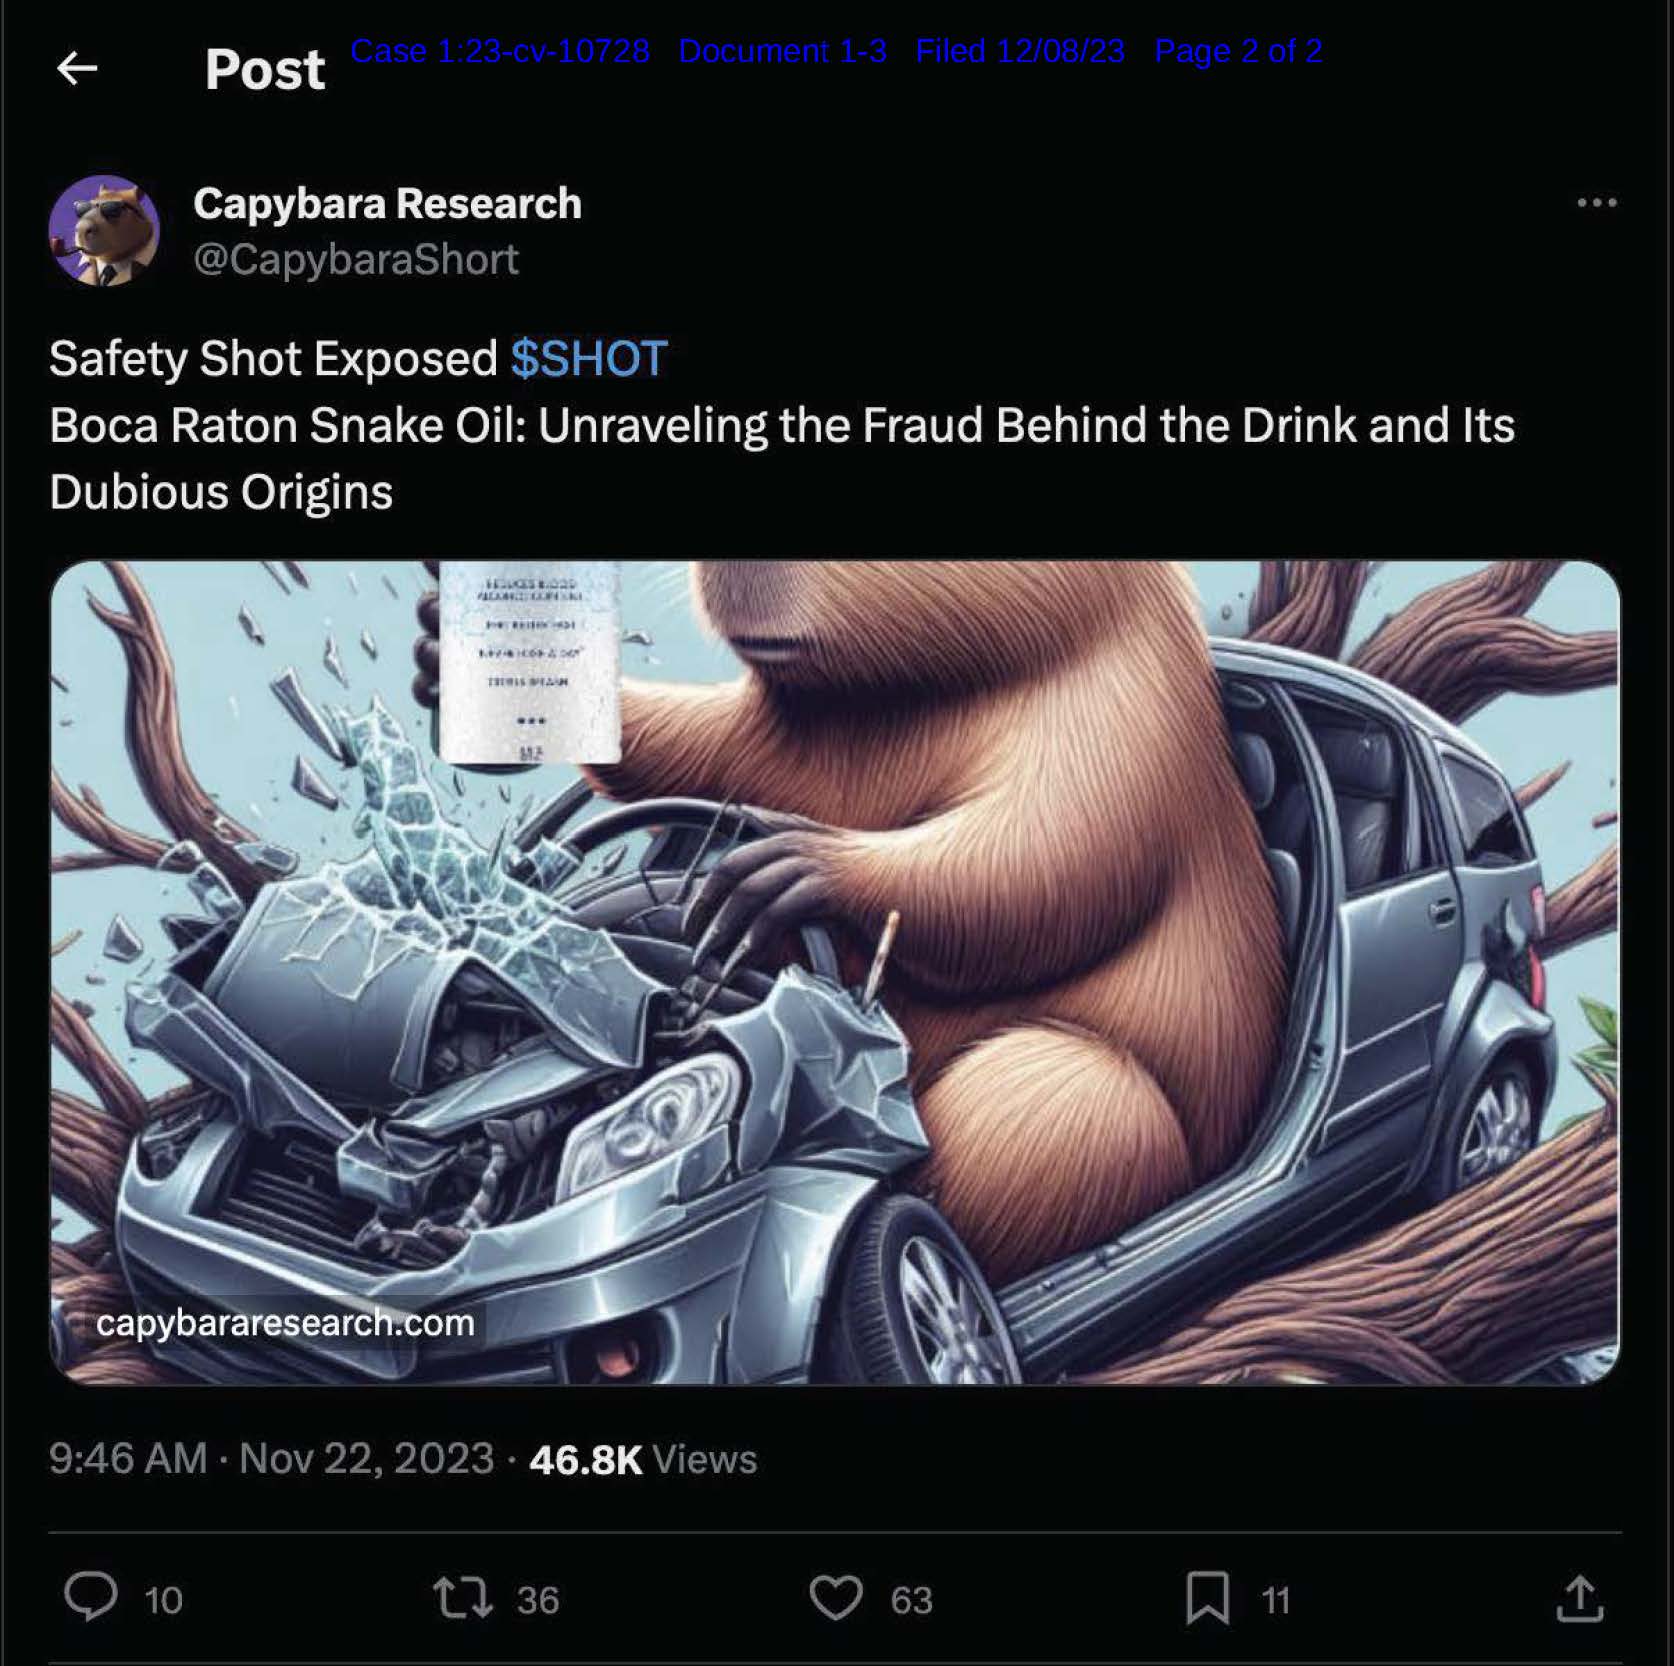Open the Capybara Research profile avatar
The width and height of the screenshot is (1674, 1666).
104,231
